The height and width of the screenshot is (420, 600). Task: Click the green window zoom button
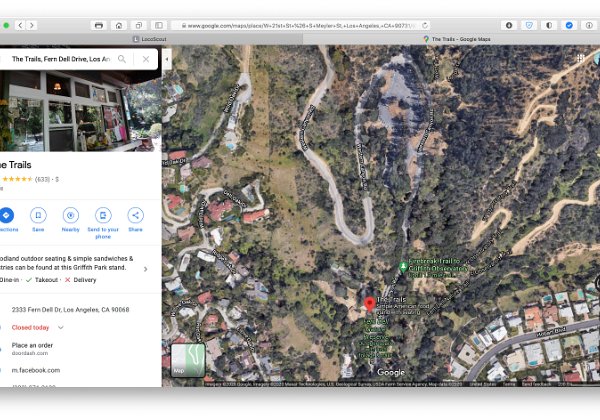(6, 26)
